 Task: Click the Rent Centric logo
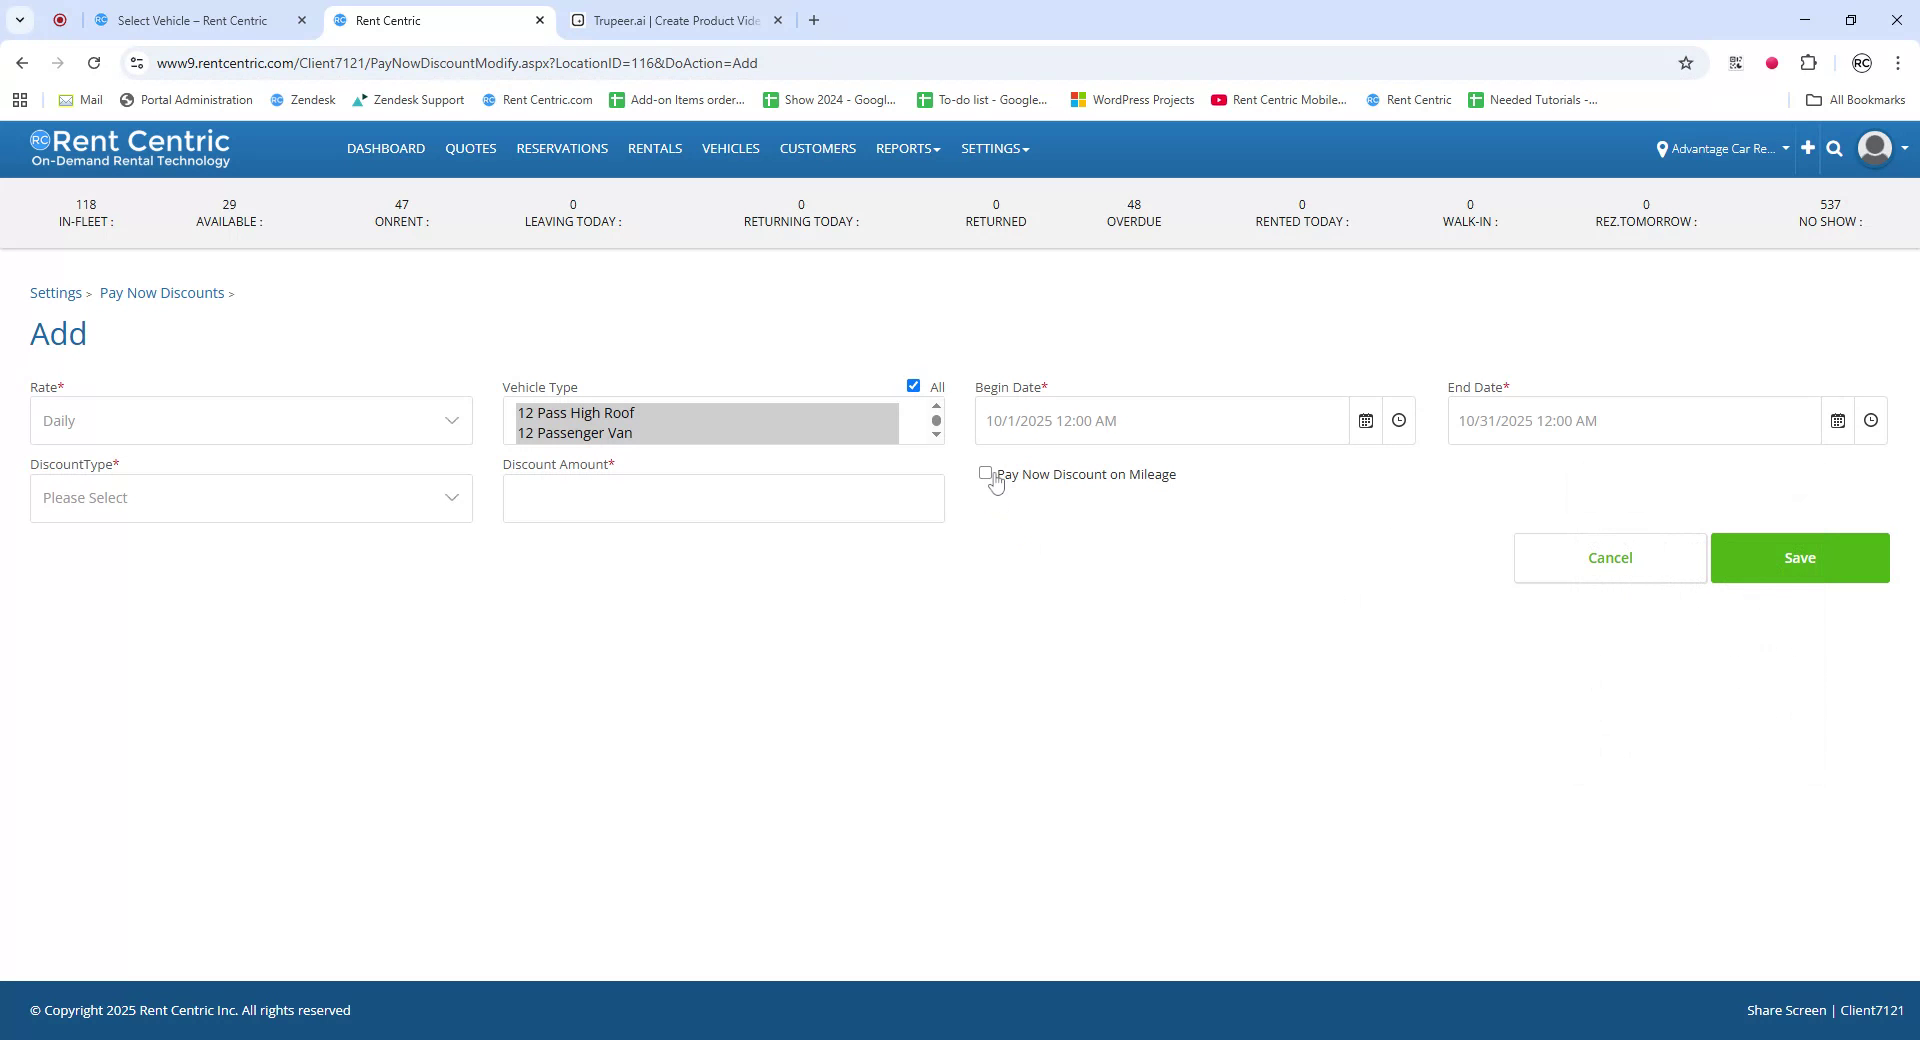(x=130, y=148)
